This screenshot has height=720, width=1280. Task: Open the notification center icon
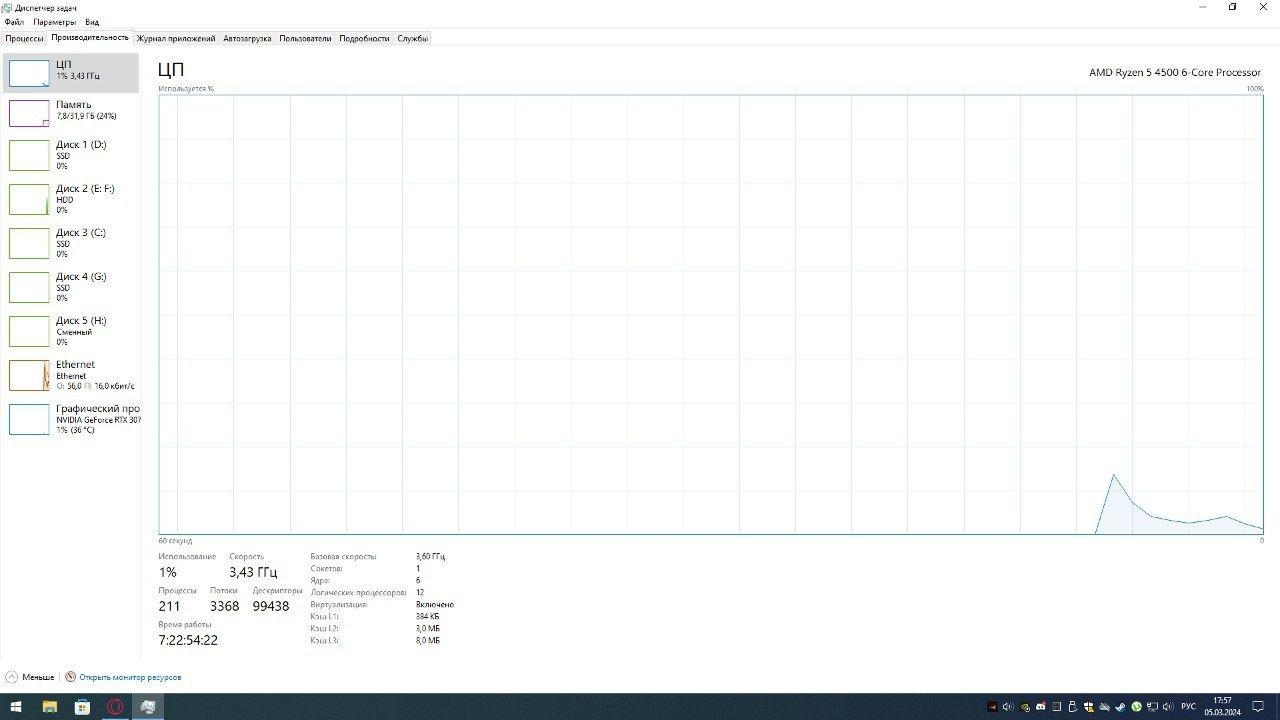pos(1258,707)
